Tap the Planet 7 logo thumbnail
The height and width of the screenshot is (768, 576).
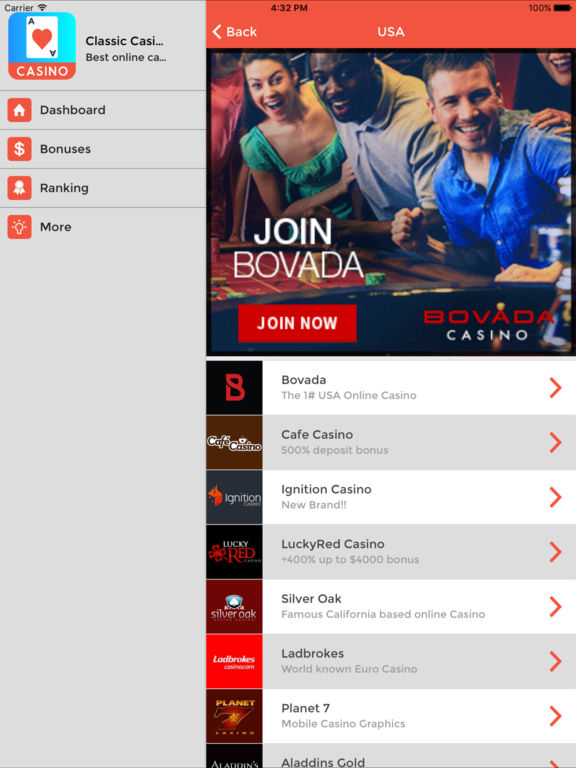pyautogui.click(x=234, y=716)
